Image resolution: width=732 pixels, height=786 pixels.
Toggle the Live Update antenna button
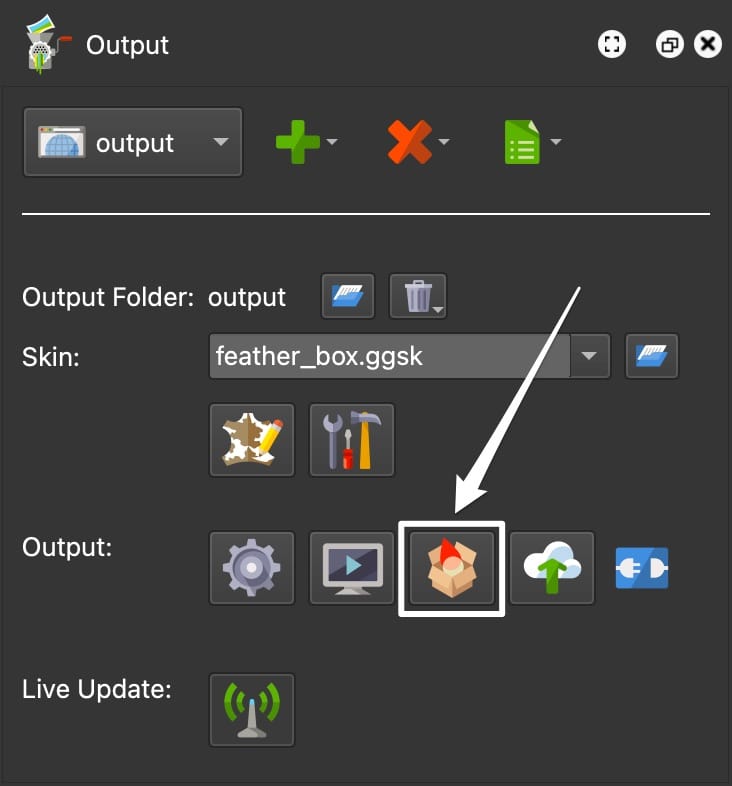pos(252,710)
